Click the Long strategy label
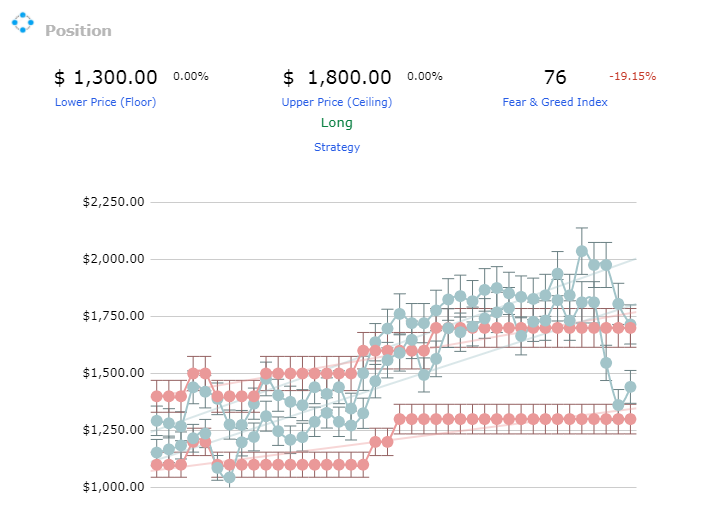726x532 pixels. click(337, 123)
